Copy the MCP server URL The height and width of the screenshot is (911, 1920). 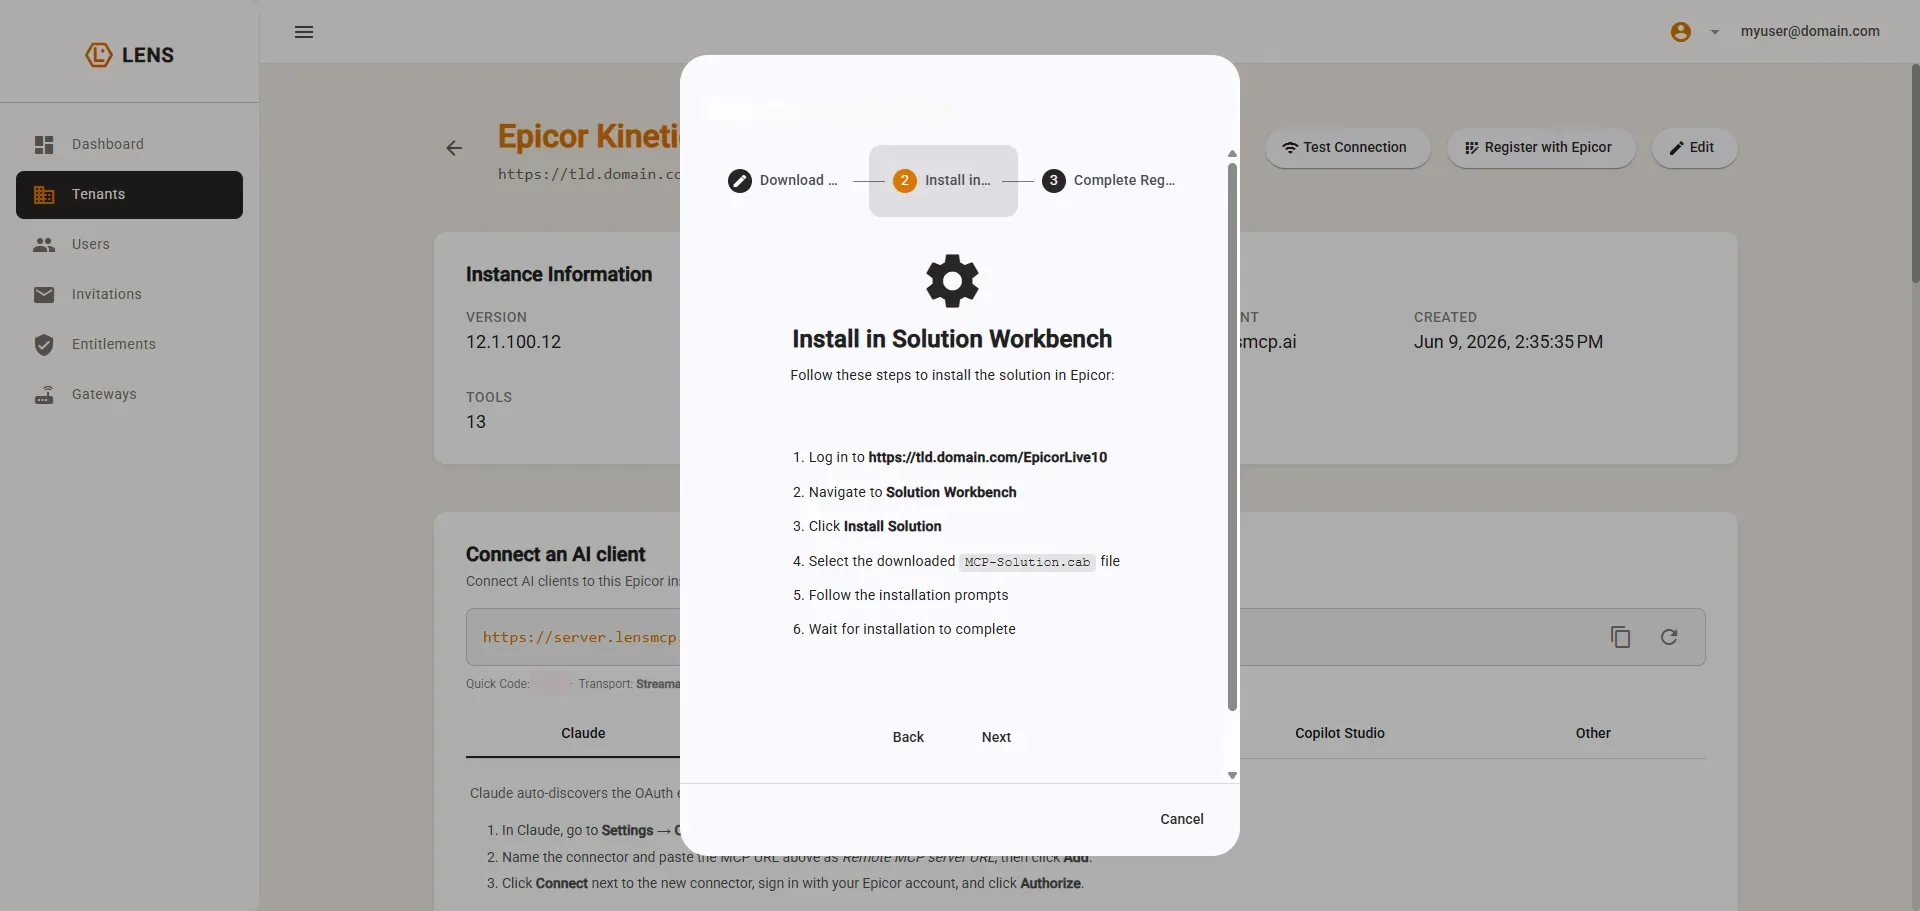pos(1621,637)
